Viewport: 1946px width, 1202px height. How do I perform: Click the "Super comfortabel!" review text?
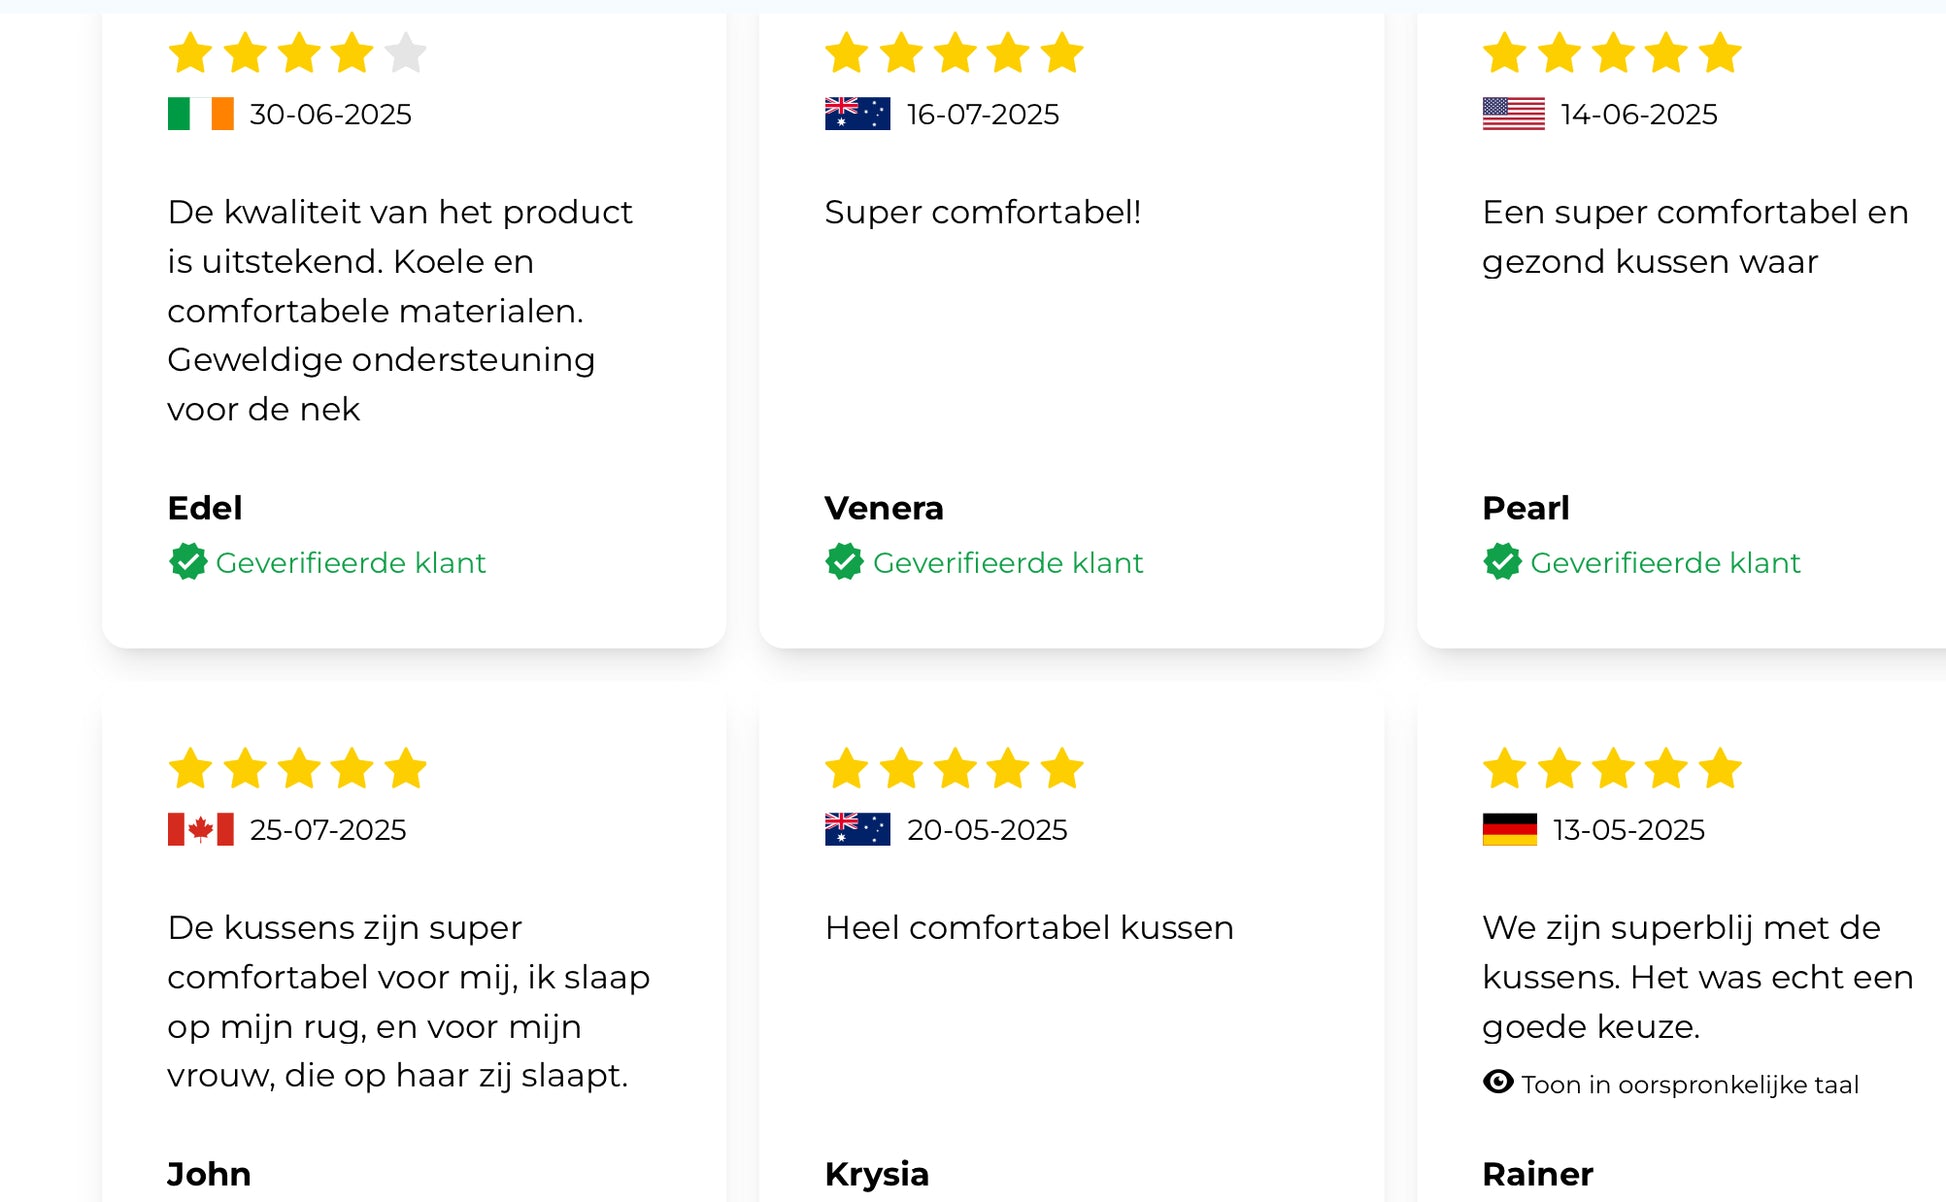point(982,212)
